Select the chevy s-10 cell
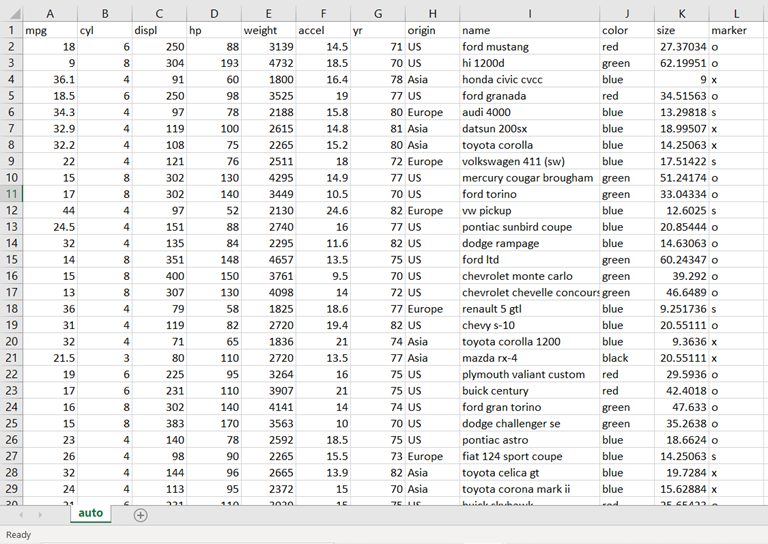Image resolution: width=768 pixels, height=544 pixels. [529, 325]
